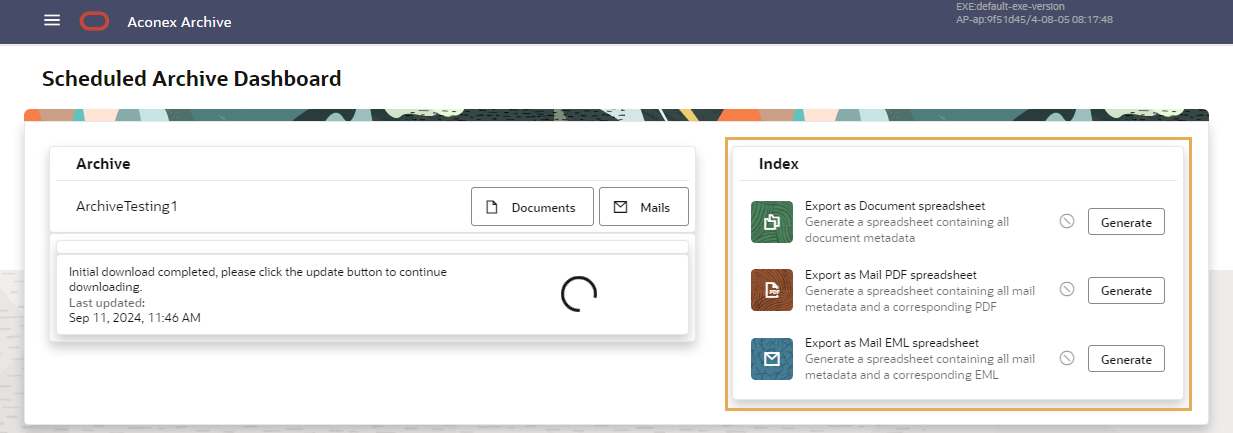Viewport: 1233px width, 433px height.
Task: Click status icon beside Mail EML Generate
Action: coord(1067,358)
